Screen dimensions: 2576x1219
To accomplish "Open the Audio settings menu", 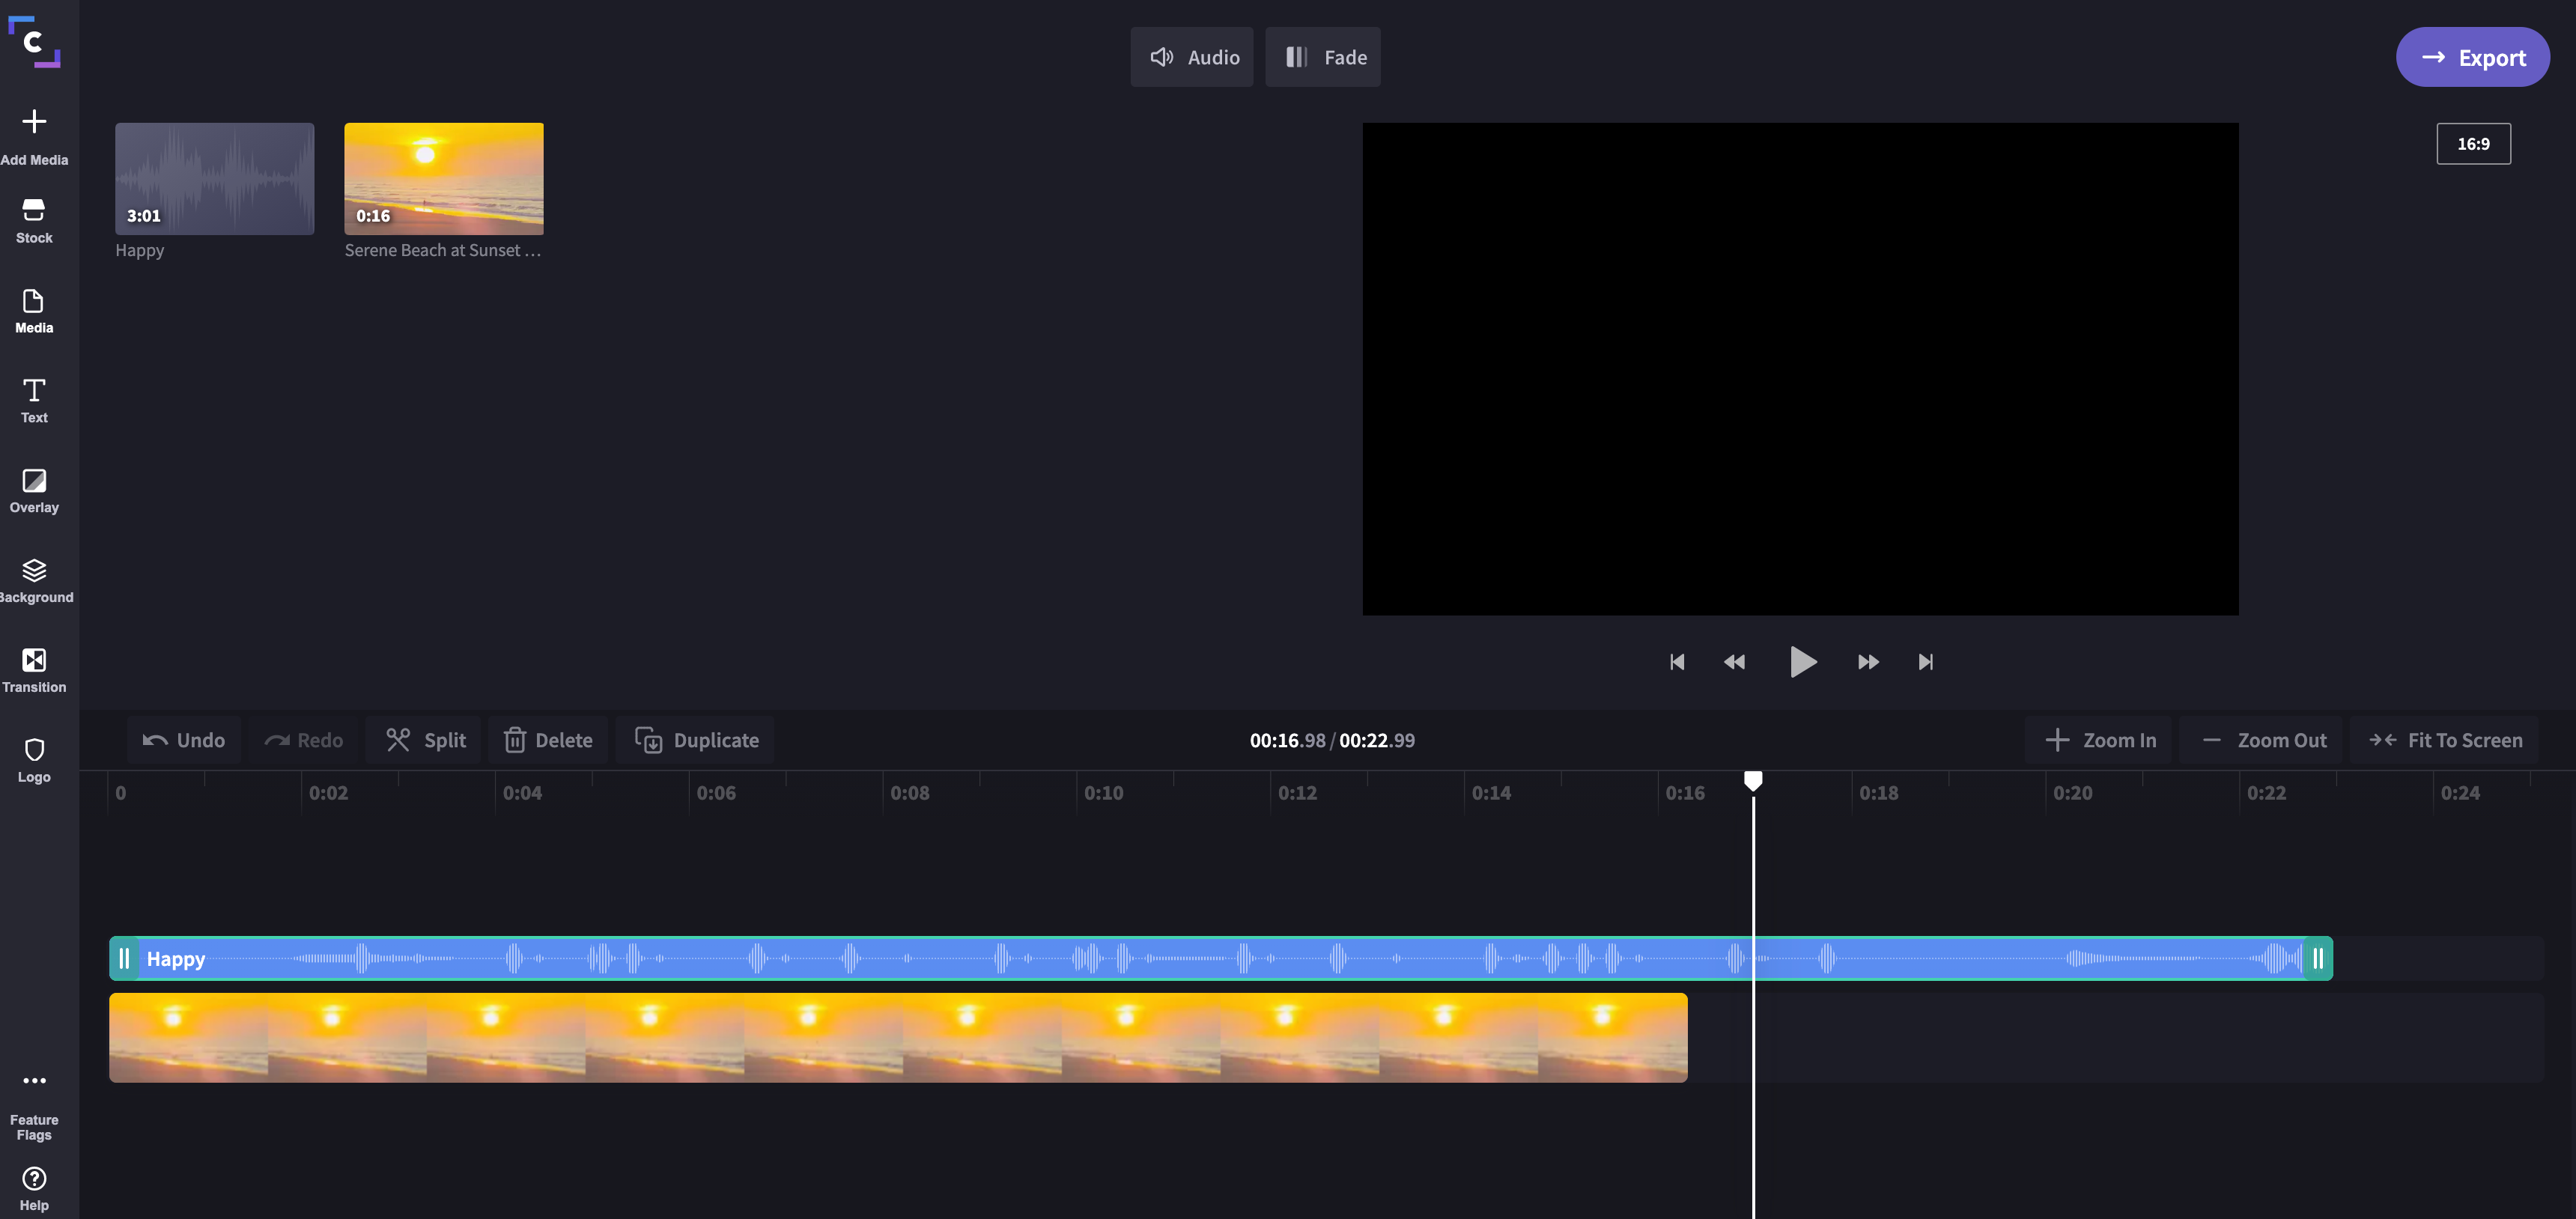I will (x=1191, y=57).
